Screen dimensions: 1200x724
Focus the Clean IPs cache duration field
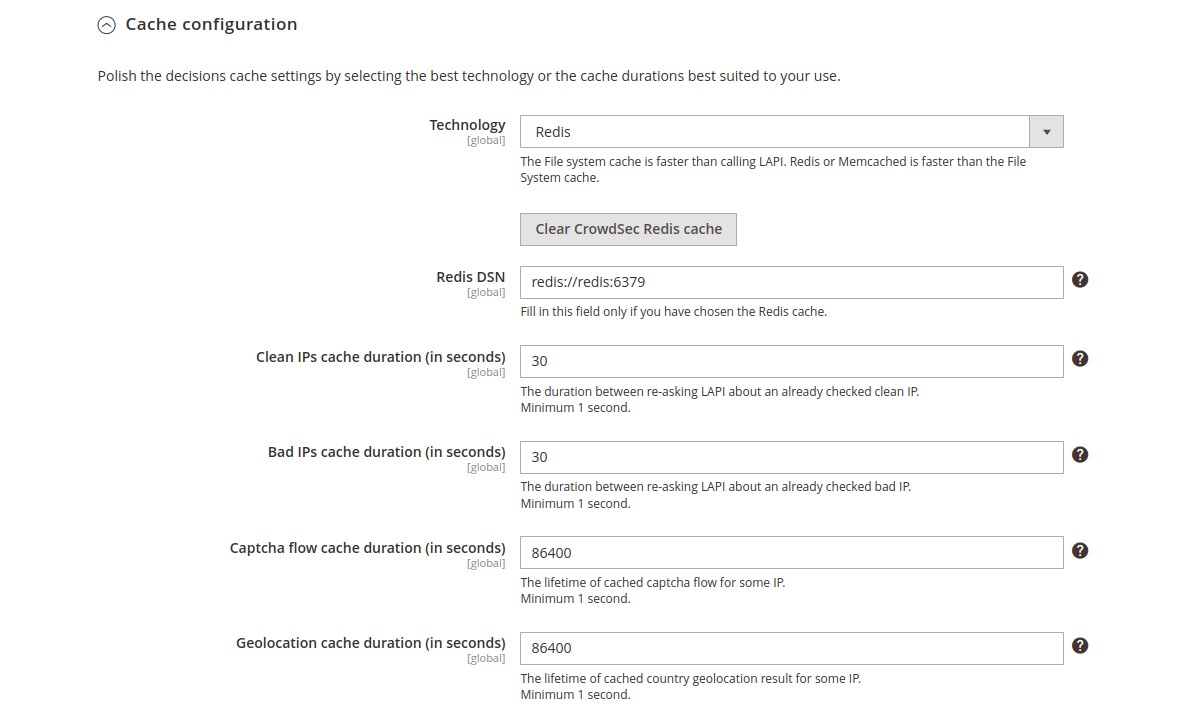791,361
